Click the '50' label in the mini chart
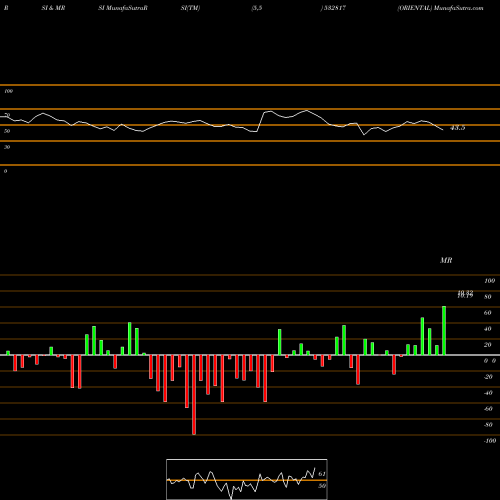This screenshot has width=500, height=500. tap(322, 486)
